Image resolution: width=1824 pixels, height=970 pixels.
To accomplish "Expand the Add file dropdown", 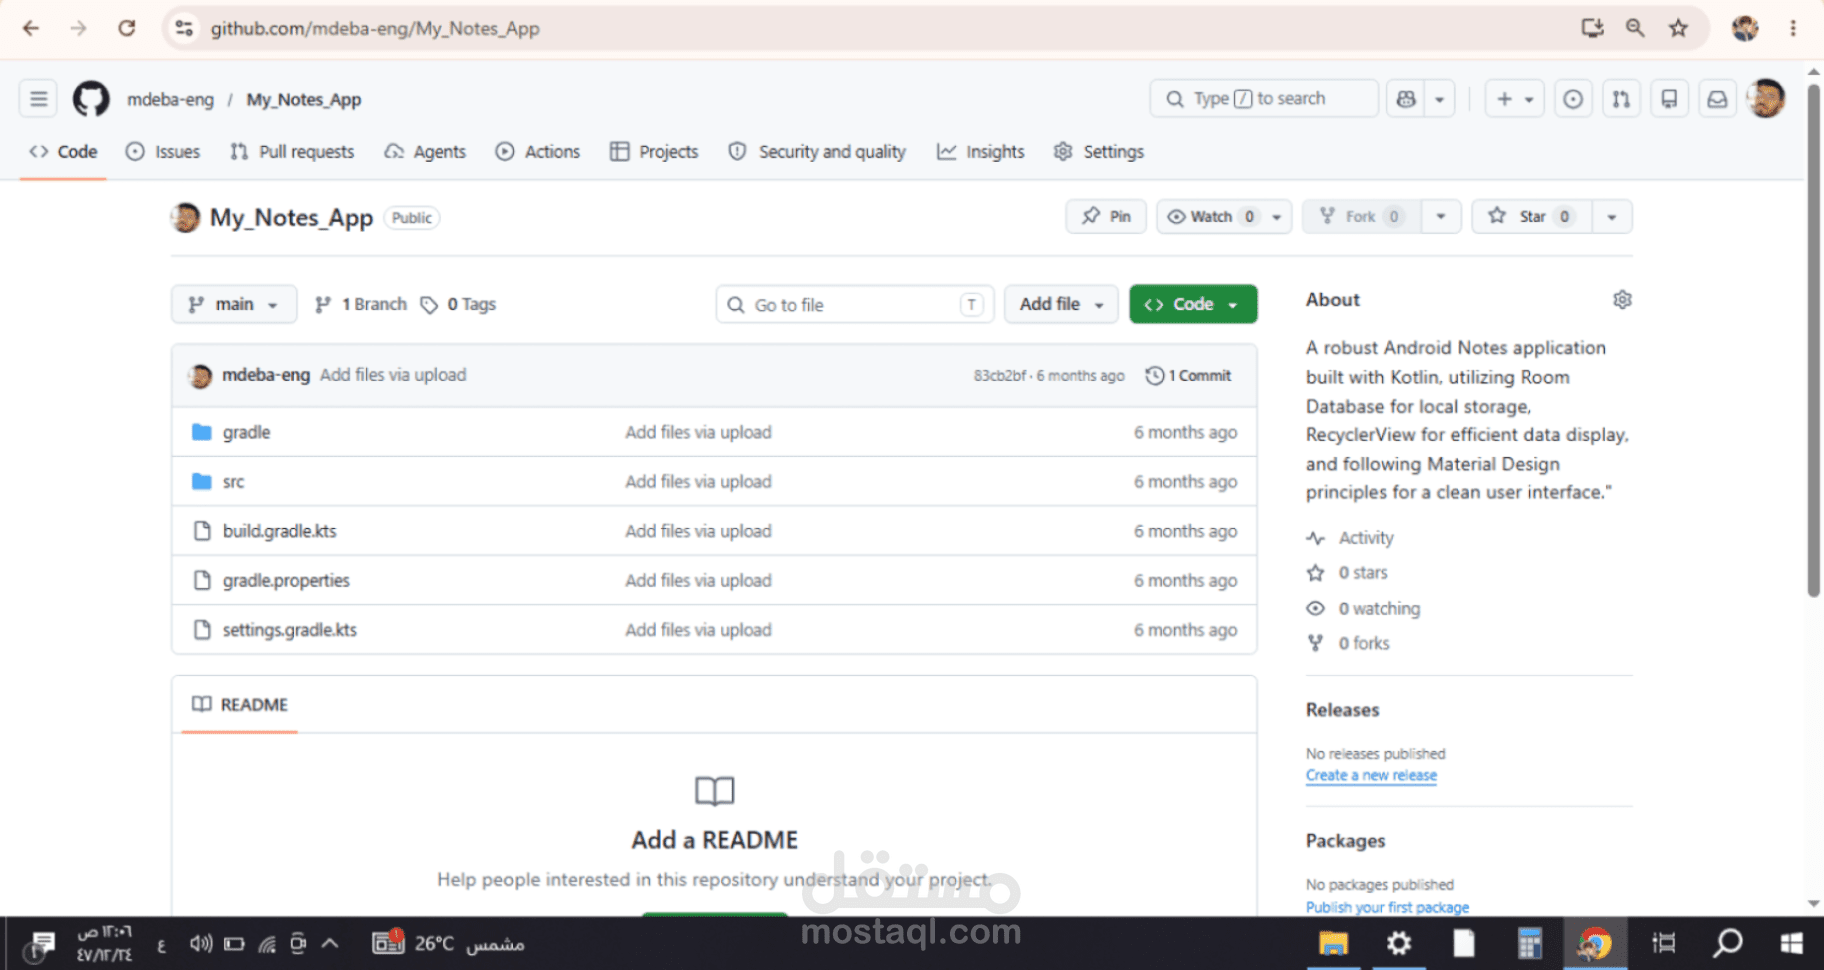I will 1061,304.
